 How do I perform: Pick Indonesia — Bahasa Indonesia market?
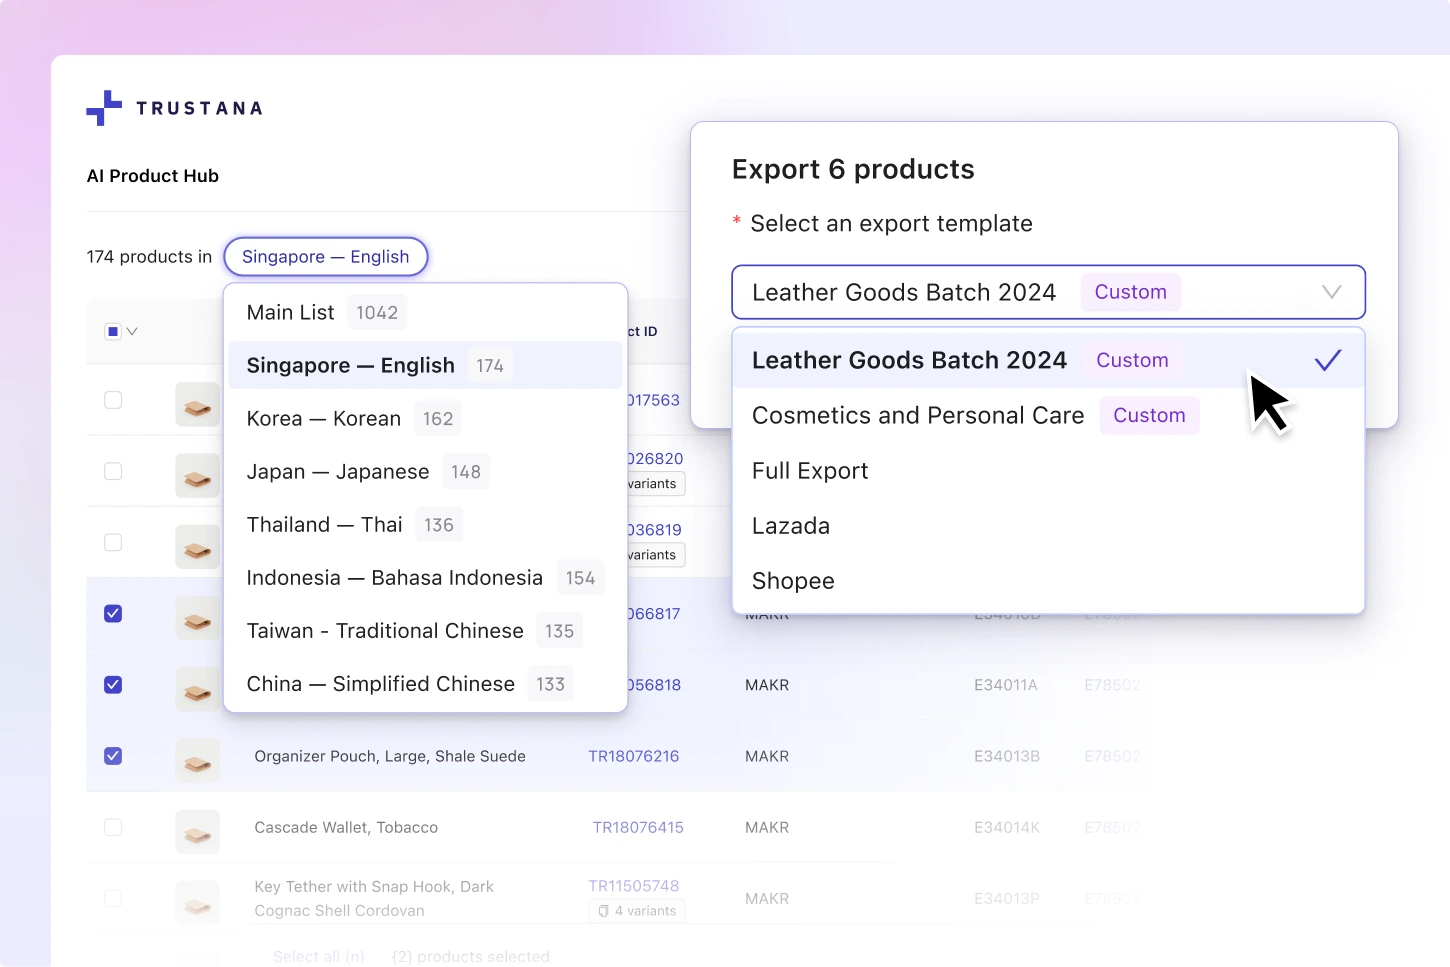pos(425,578)
